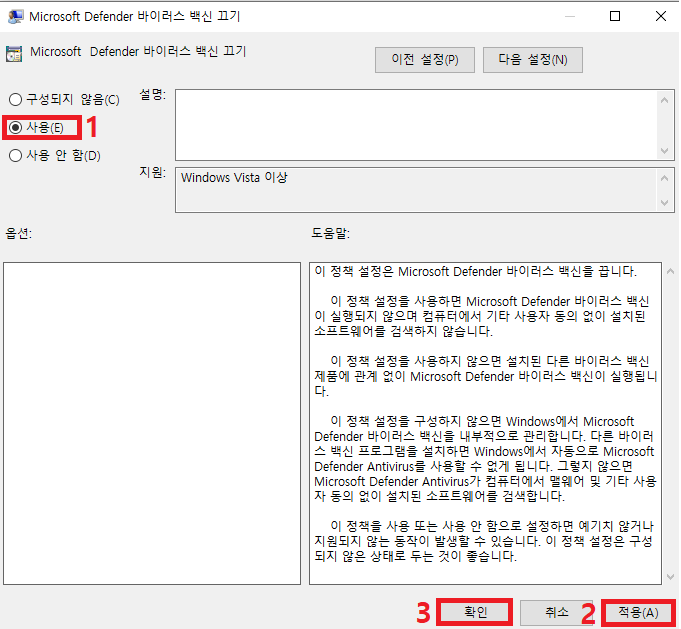681x629 pixels.
Task: Maximize the dialog window
Action: pos(615,17)
